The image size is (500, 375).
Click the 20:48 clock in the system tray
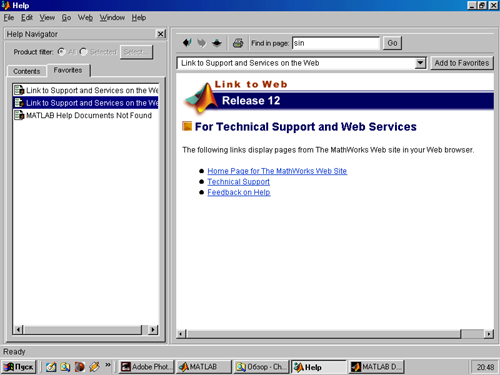[x=485, y=367]
